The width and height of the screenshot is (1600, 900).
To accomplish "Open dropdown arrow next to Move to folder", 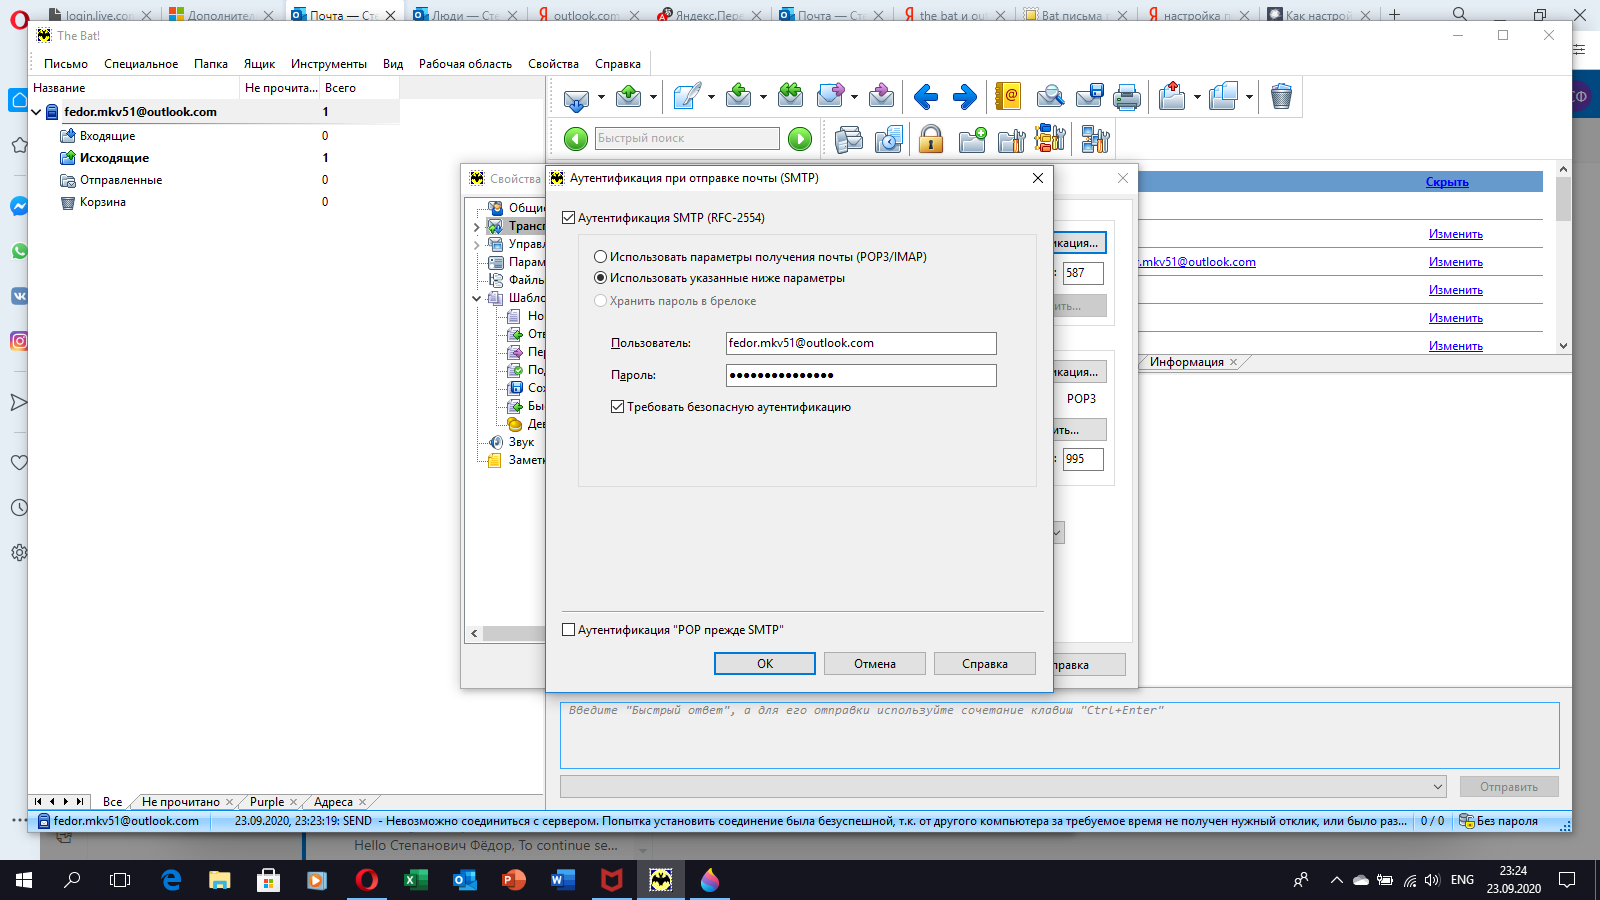I will click(1197, 98).
